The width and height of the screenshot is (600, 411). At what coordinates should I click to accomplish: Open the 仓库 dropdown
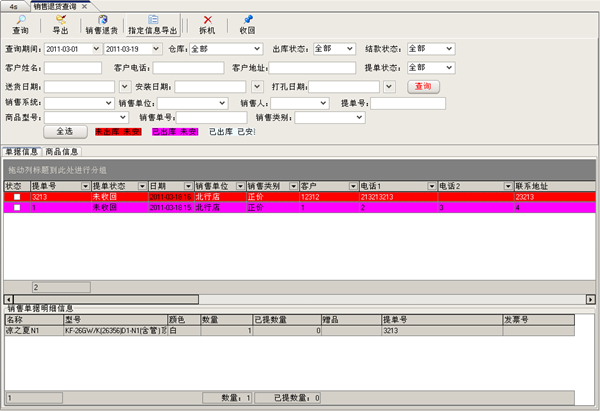[256, 48]
